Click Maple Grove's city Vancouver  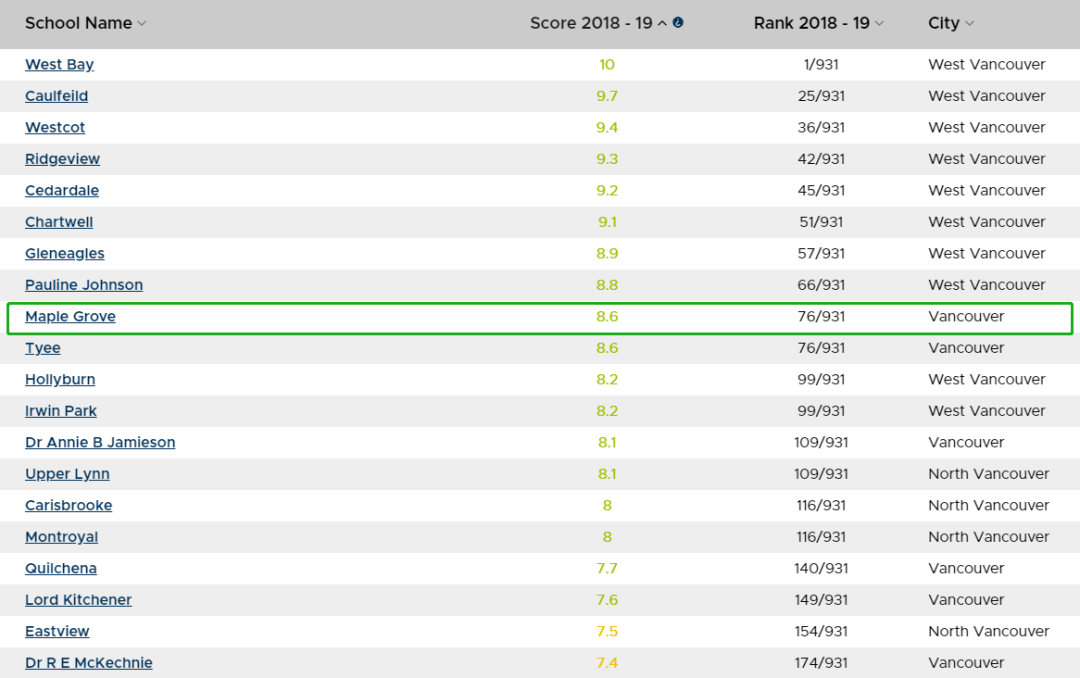pyautogui.click(x=966, y=317)
